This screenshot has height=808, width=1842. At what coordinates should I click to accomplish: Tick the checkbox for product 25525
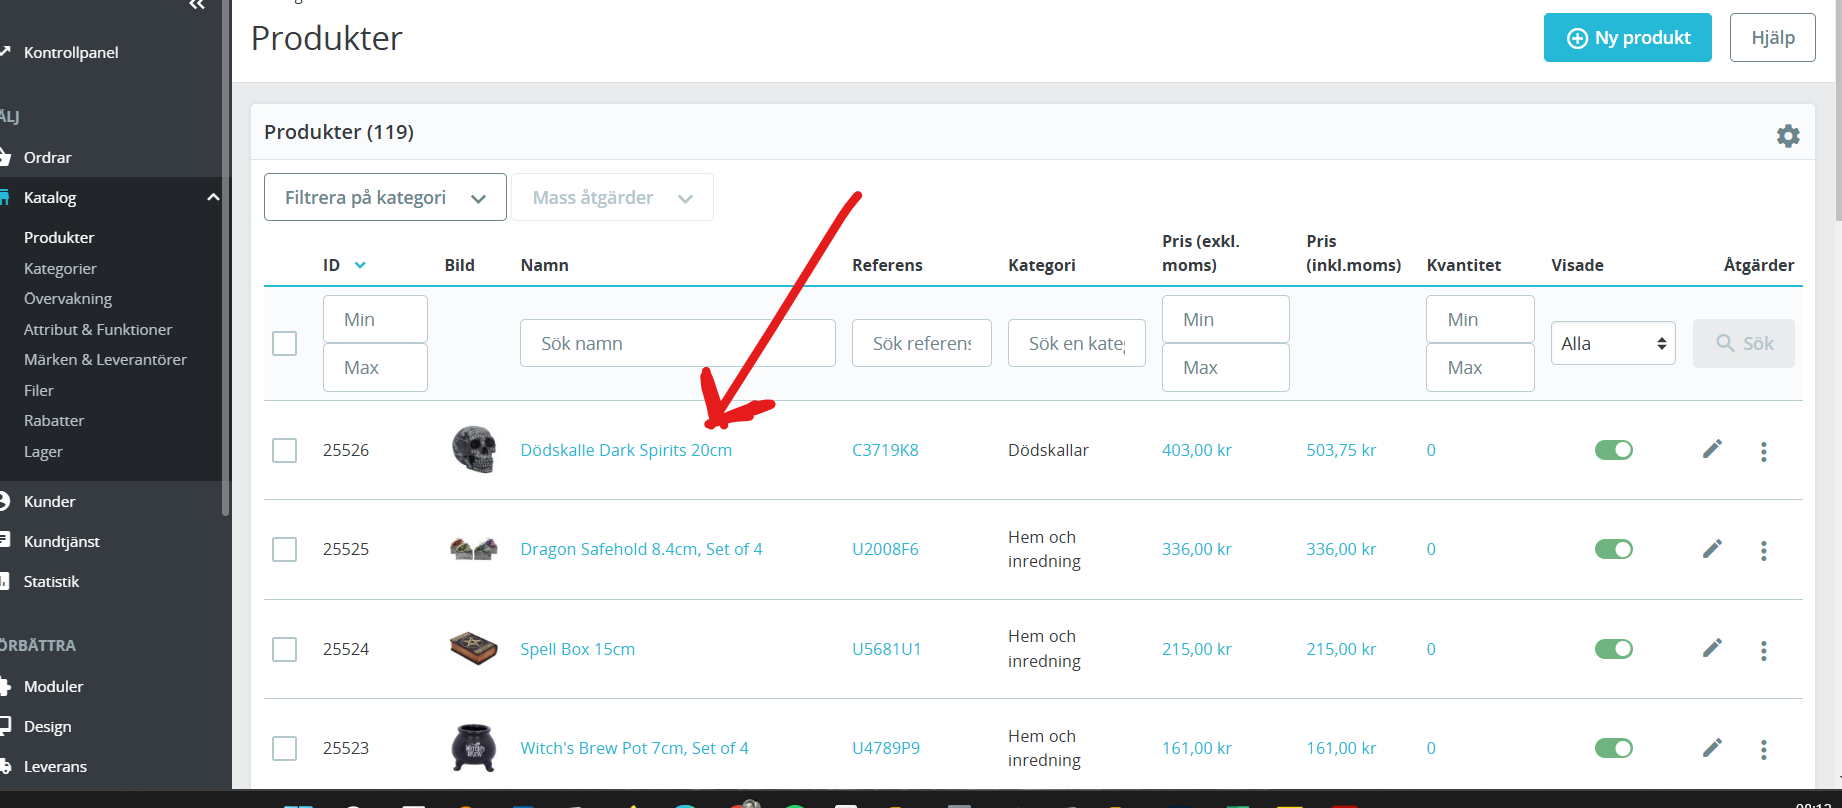(x=285, y=550)
